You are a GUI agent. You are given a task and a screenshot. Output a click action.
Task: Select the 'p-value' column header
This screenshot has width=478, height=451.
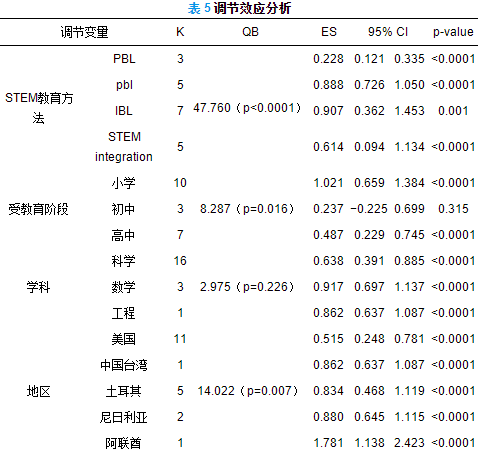pyautogui.click(x=453, y=32)
